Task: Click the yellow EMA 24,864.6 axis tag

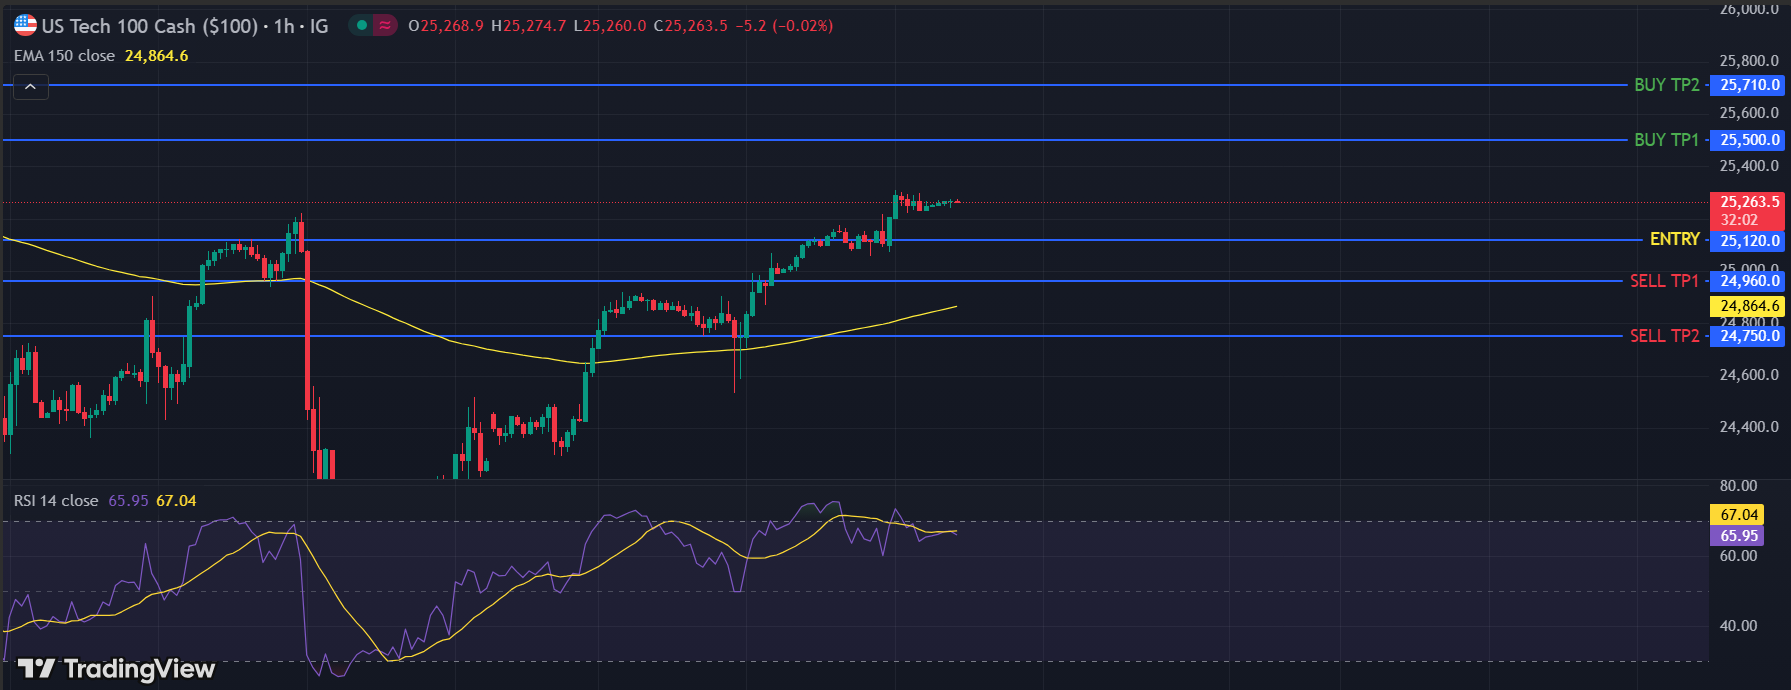Action: tap(1748, 306)
